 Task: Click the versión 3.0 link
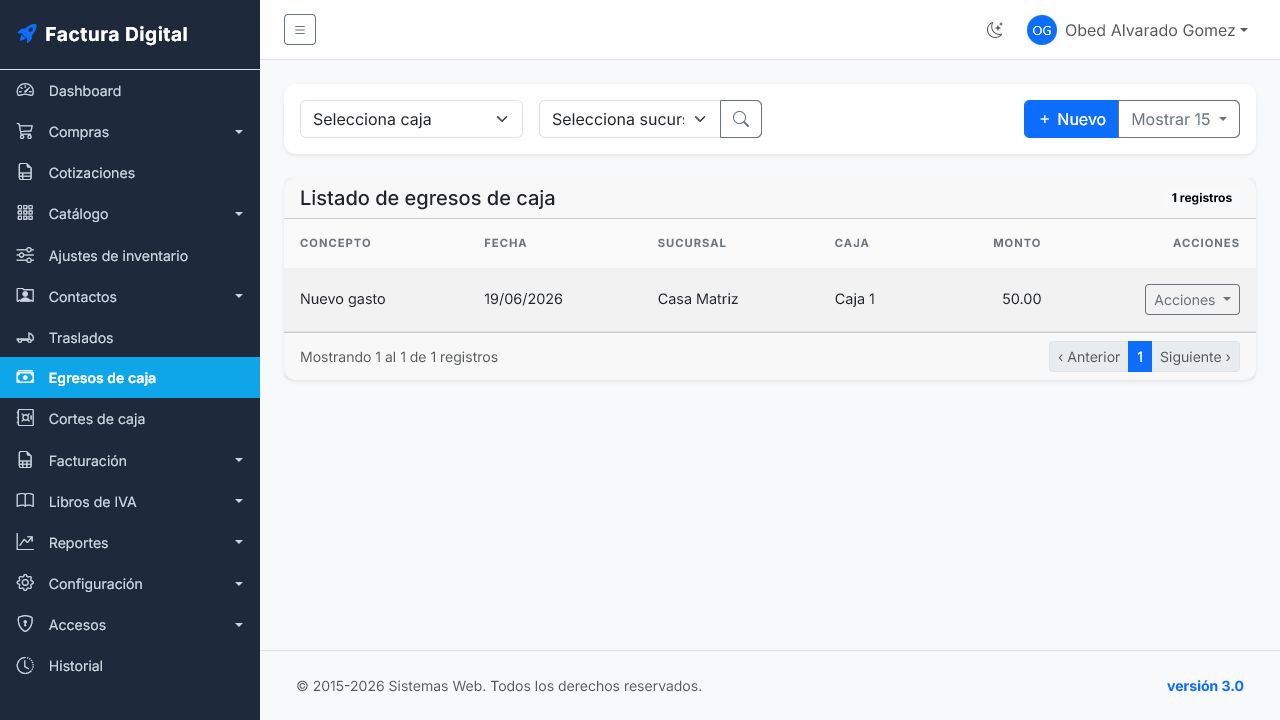pos(1205,686)
